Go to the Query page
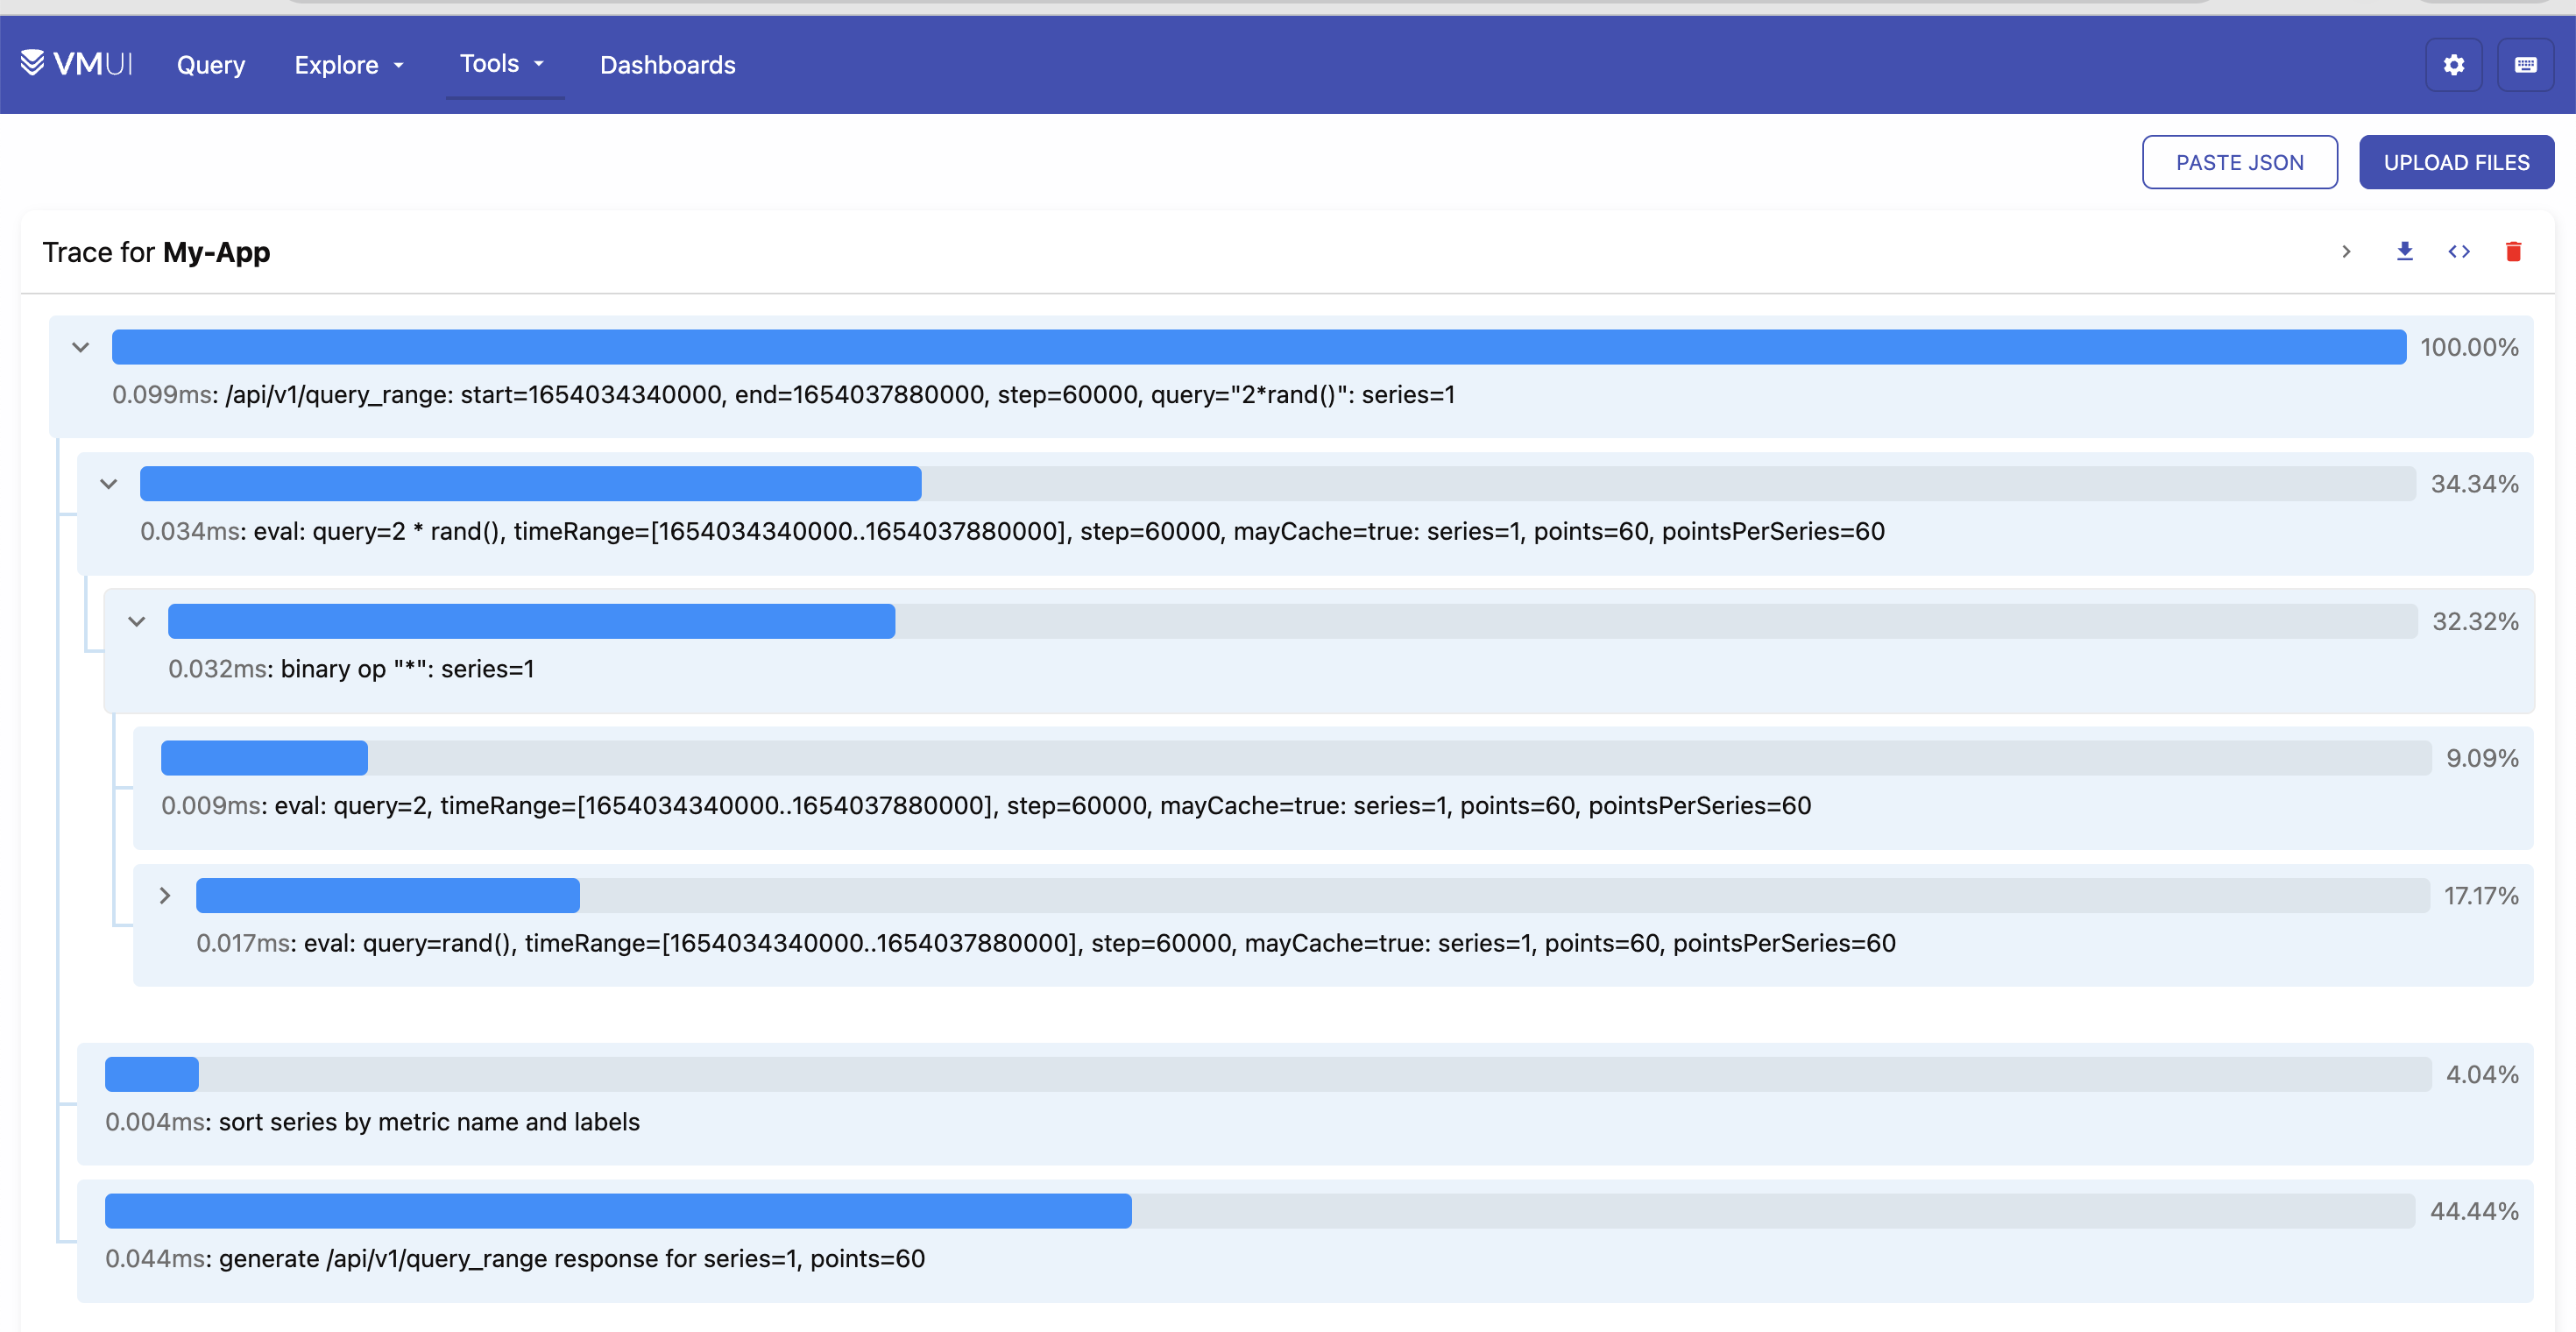This screenshot has height=1332, width=2576. click(x=211, y=65)
